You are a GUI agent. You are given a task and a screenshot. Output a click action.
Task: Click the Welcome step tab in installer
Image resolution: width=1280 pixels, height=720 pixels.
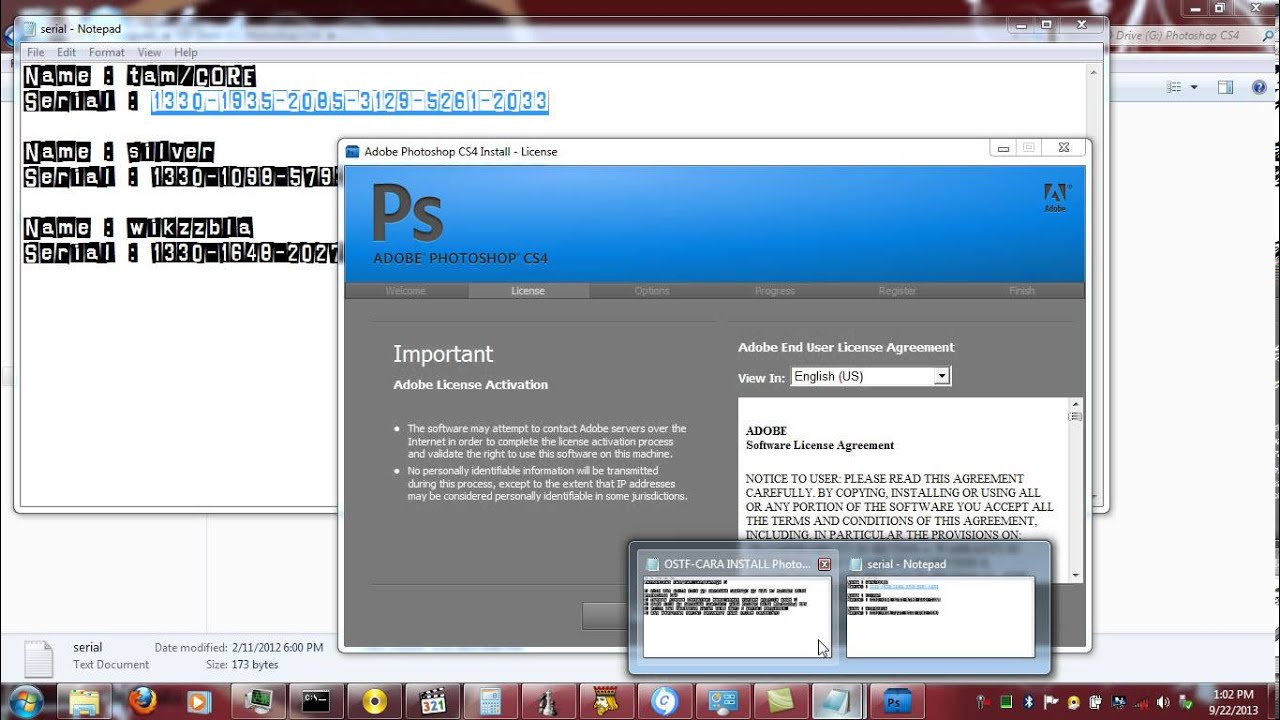coord(405,291)
